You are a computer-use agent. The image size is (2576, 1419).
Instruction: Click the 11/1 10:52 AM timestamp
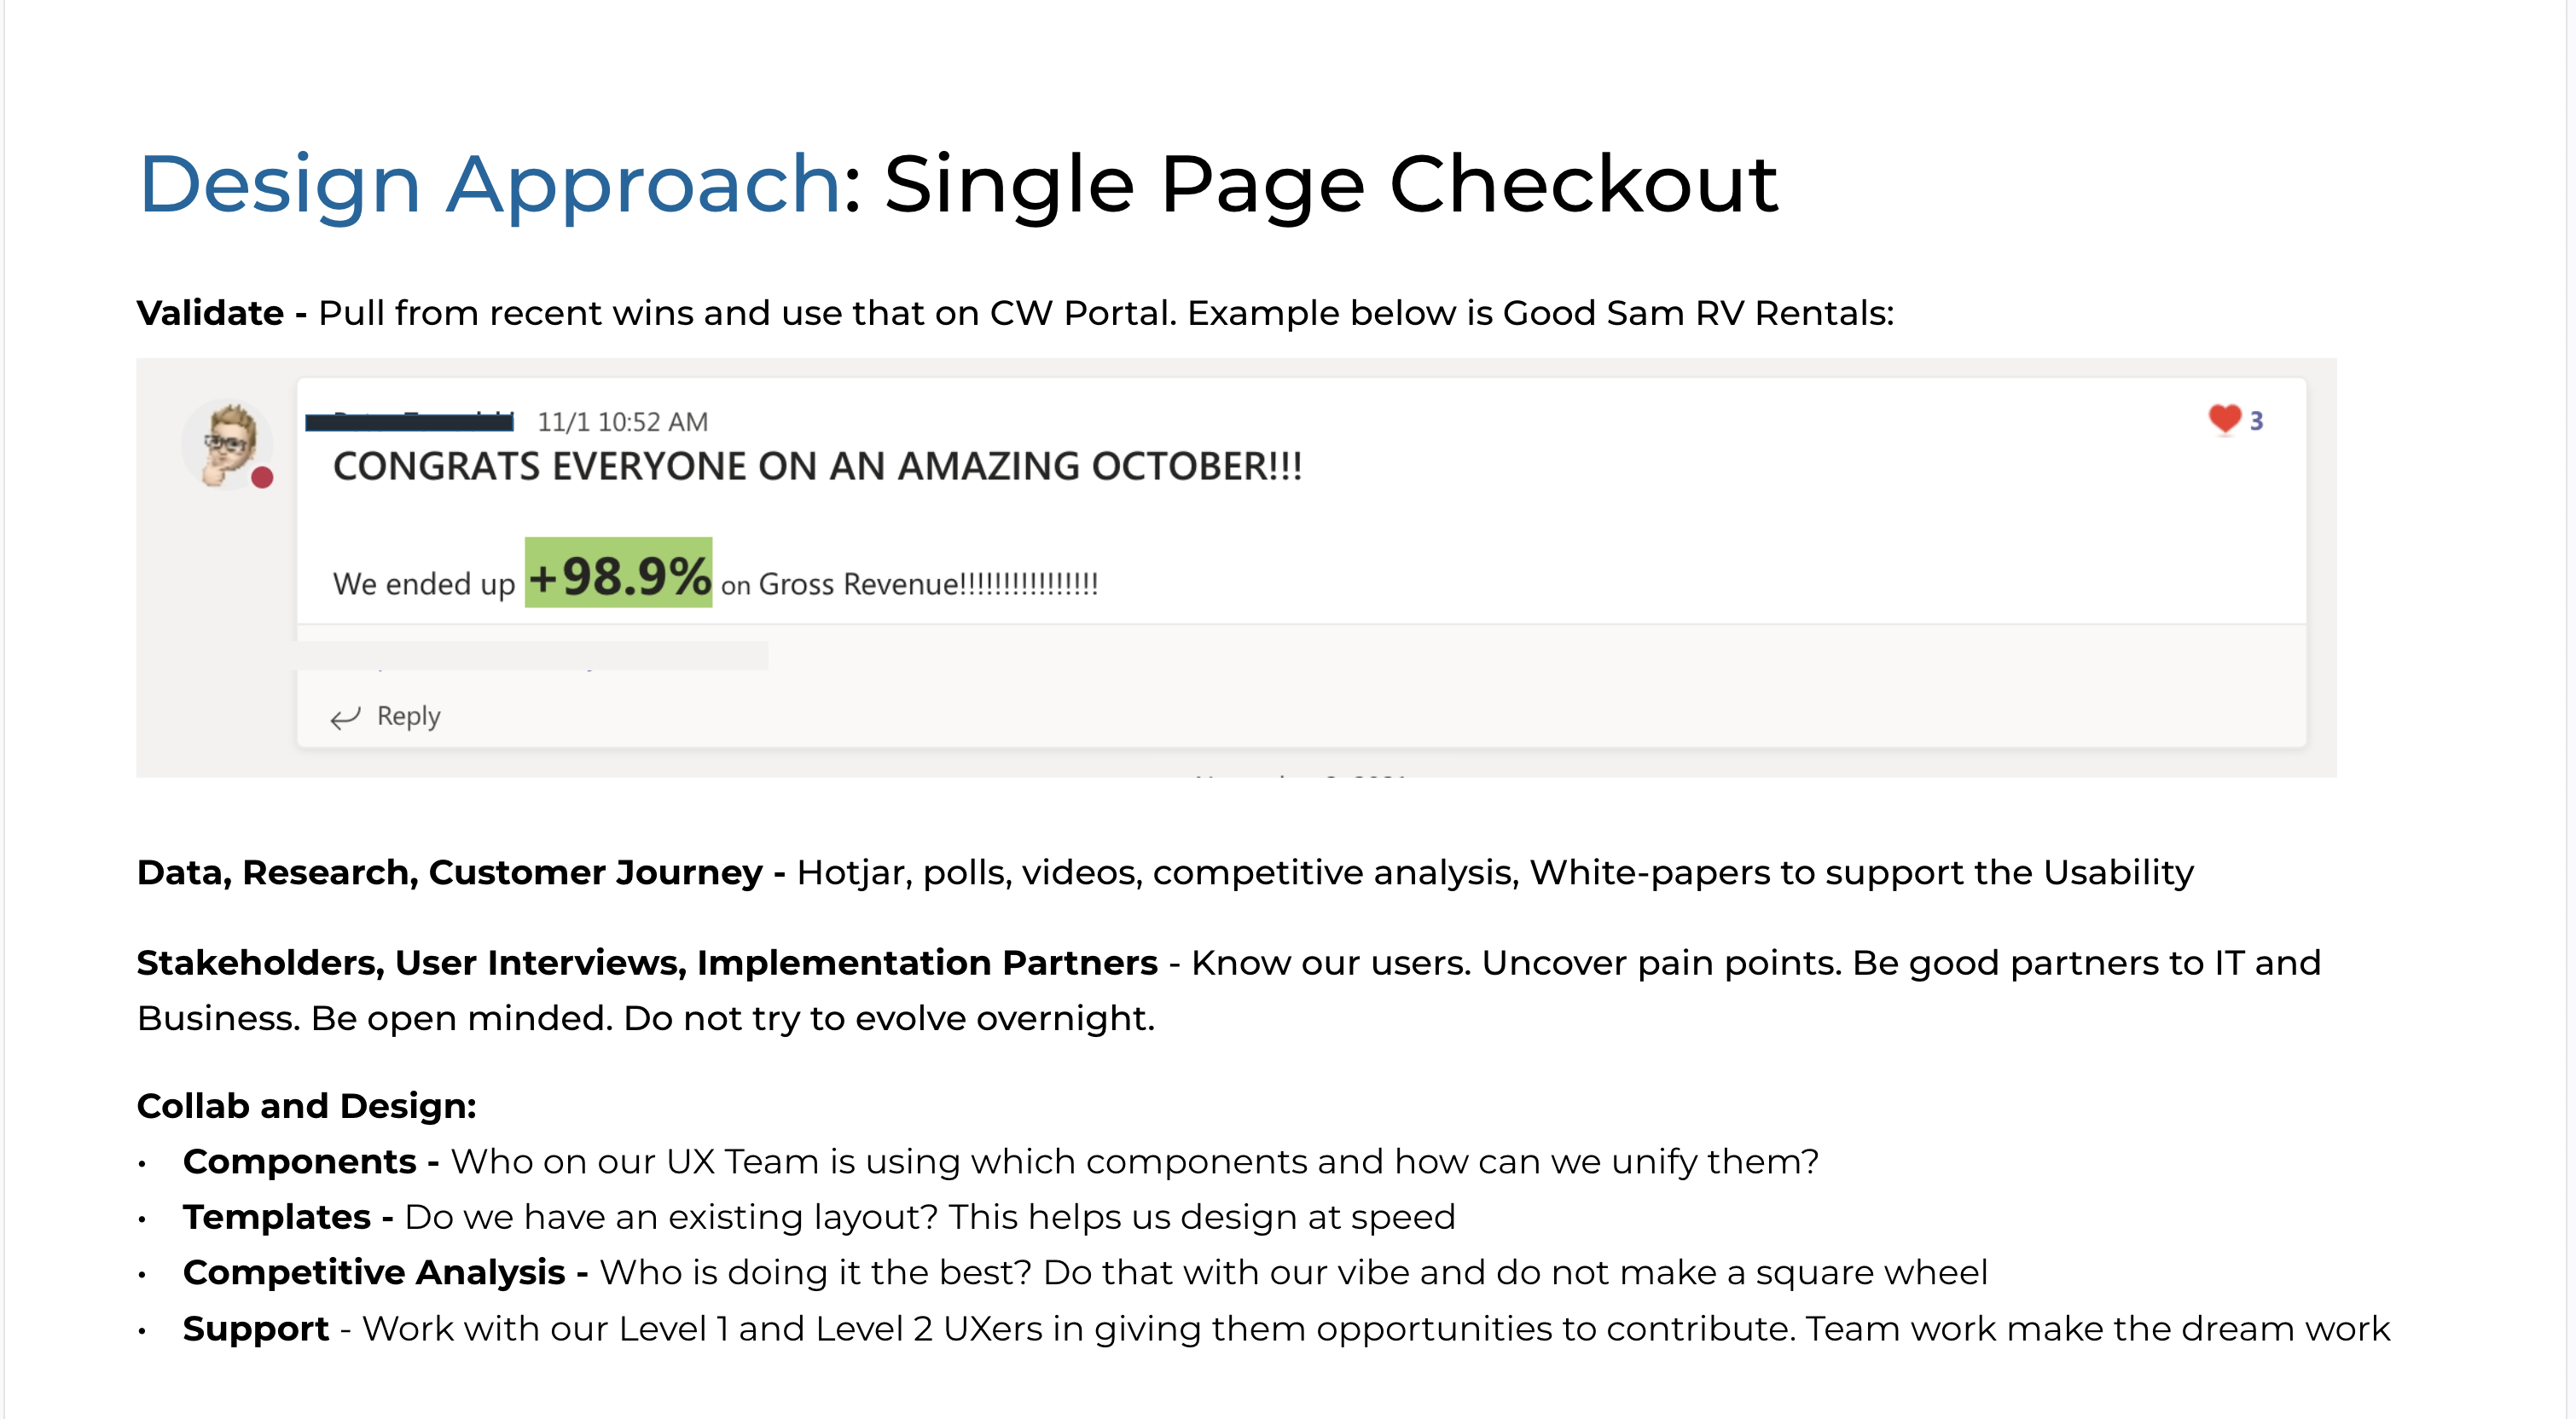(x=622, y=422)
